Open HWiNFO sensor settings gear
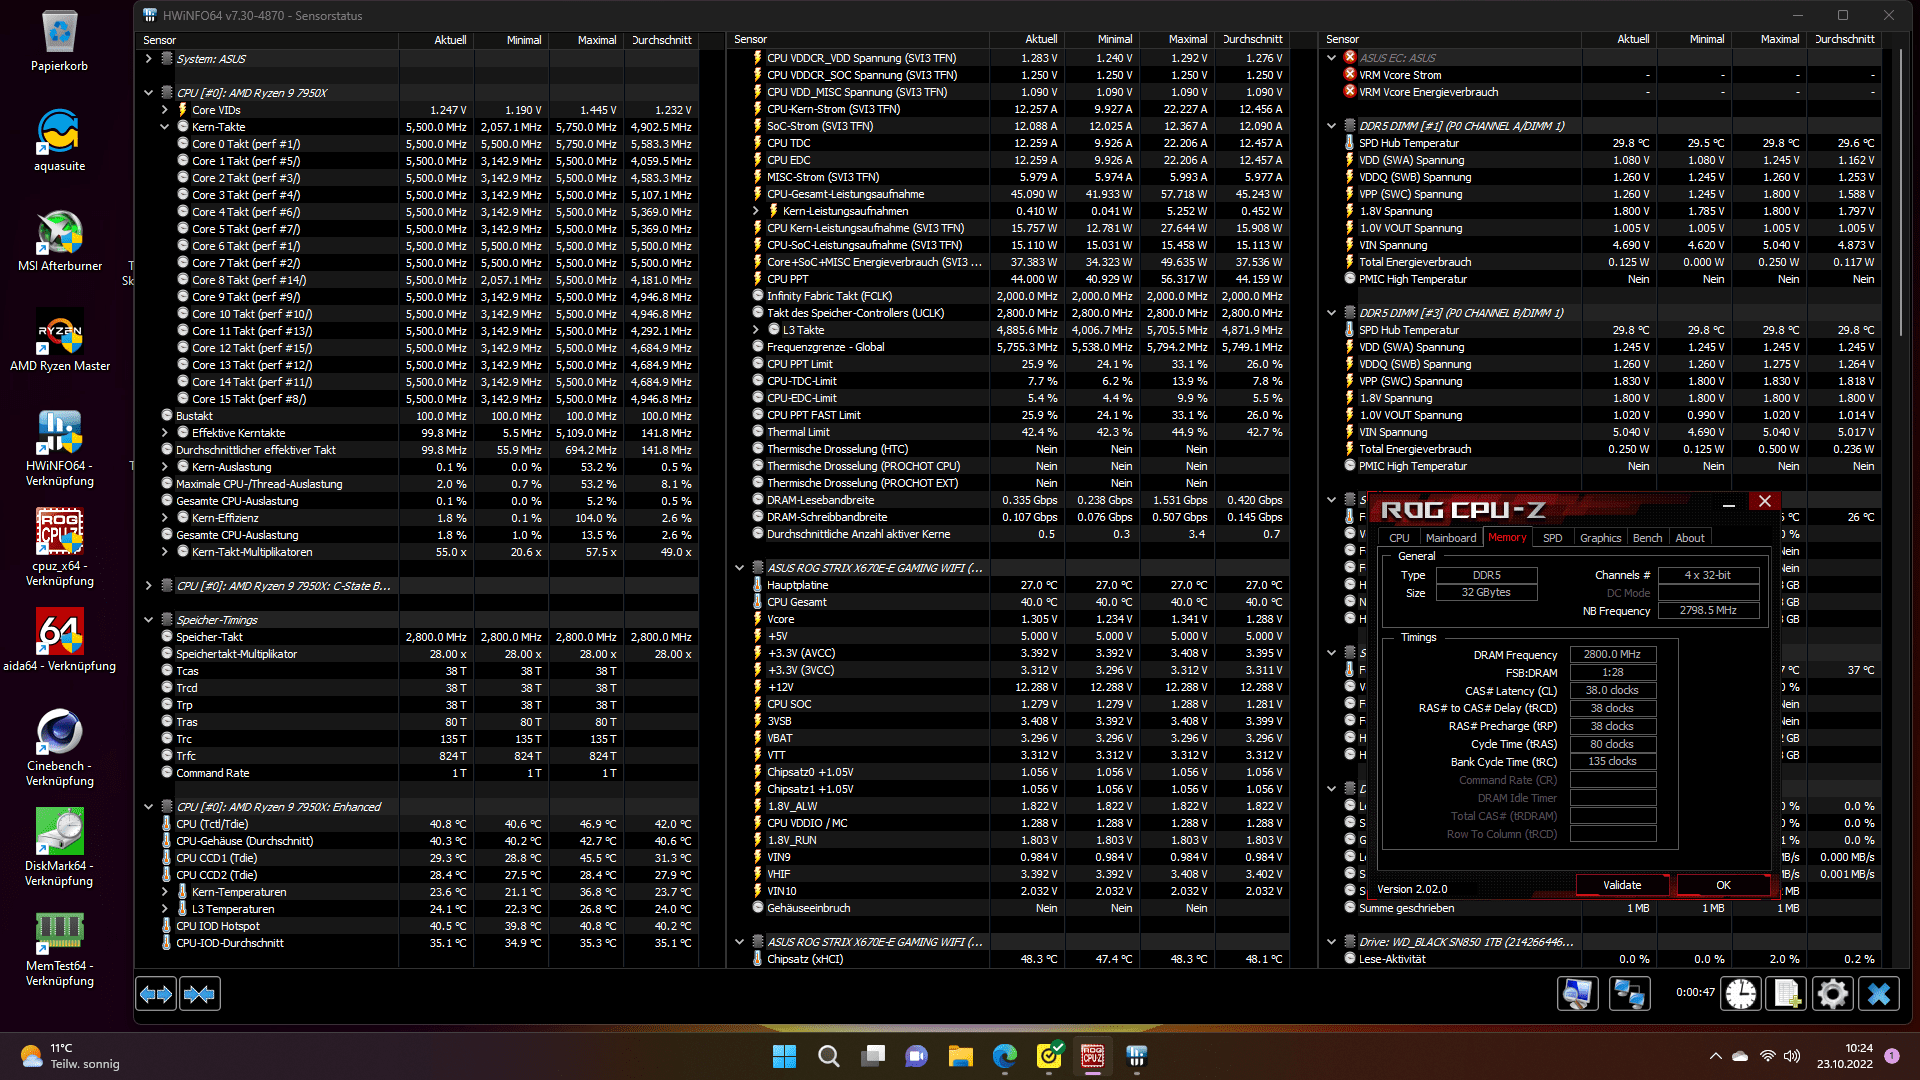 click(1832, 994)
